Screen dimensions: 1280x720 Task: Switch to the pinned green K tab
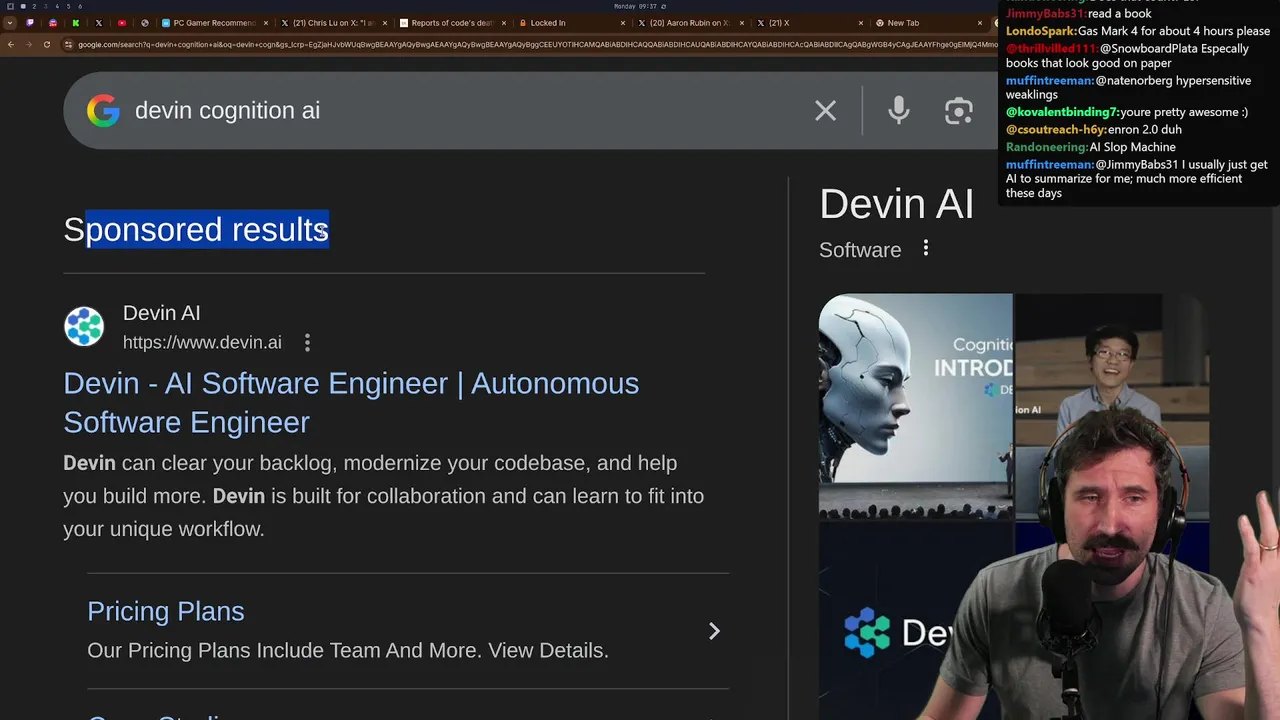(76, 23)
